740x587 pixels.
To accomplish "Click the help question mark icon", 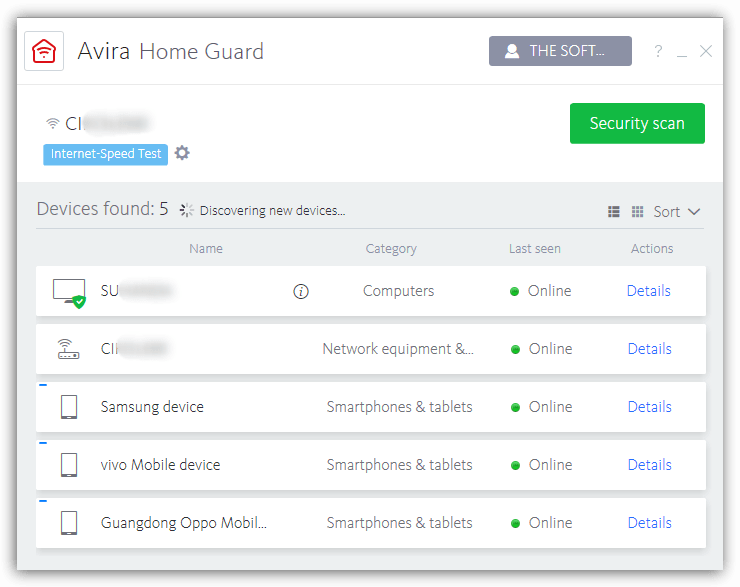I will [x=658, y=51].
